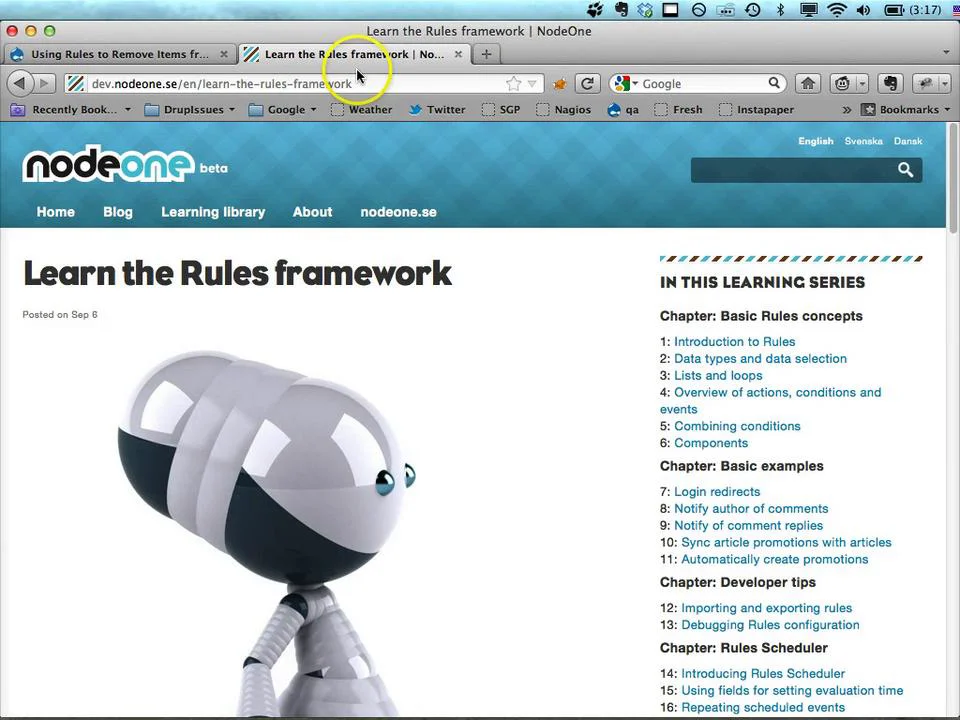Image resolution: width=960 pixels, height=720 pixels.
Task: Open the Instapaper bookmarklet
Action: pyautogui.click(x=756, y=110)
